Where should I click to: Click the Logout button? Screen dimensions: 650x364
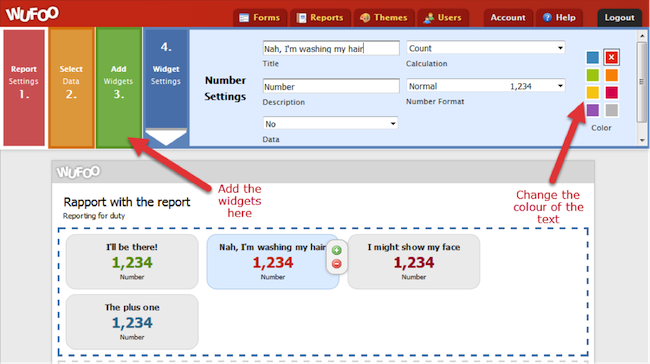click(619, 18)
